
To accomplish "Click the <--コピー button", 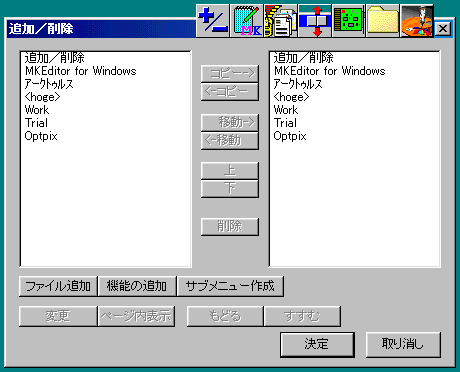I will [230, 92].
